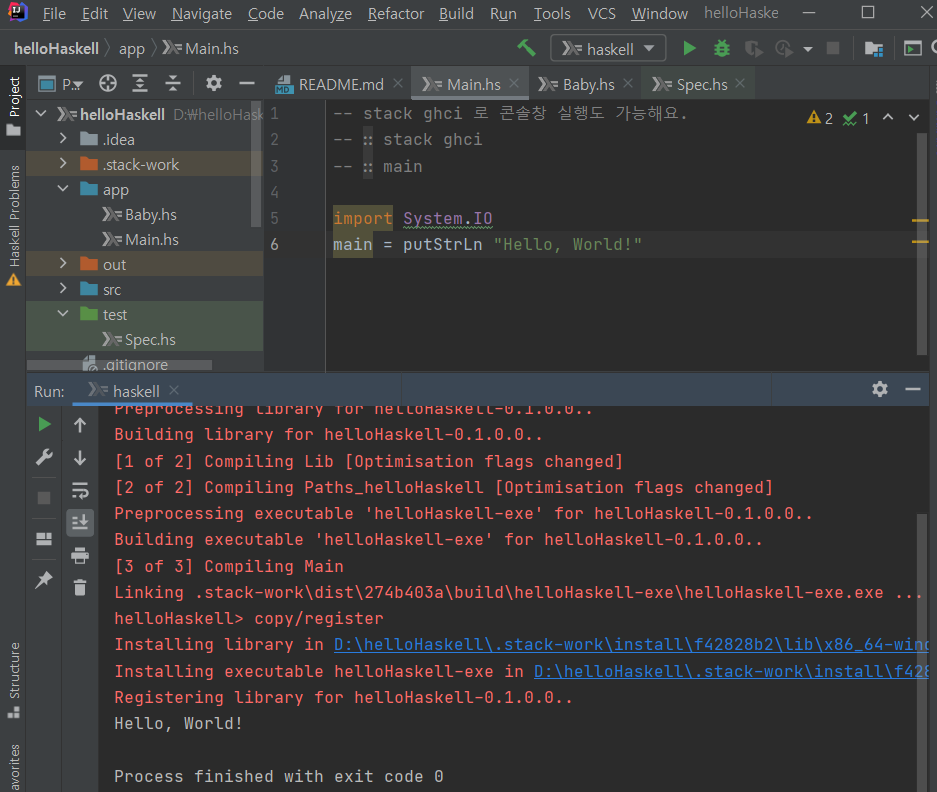
Task: Click Collapse All icon in Project panel
Action: pos(173,84)
